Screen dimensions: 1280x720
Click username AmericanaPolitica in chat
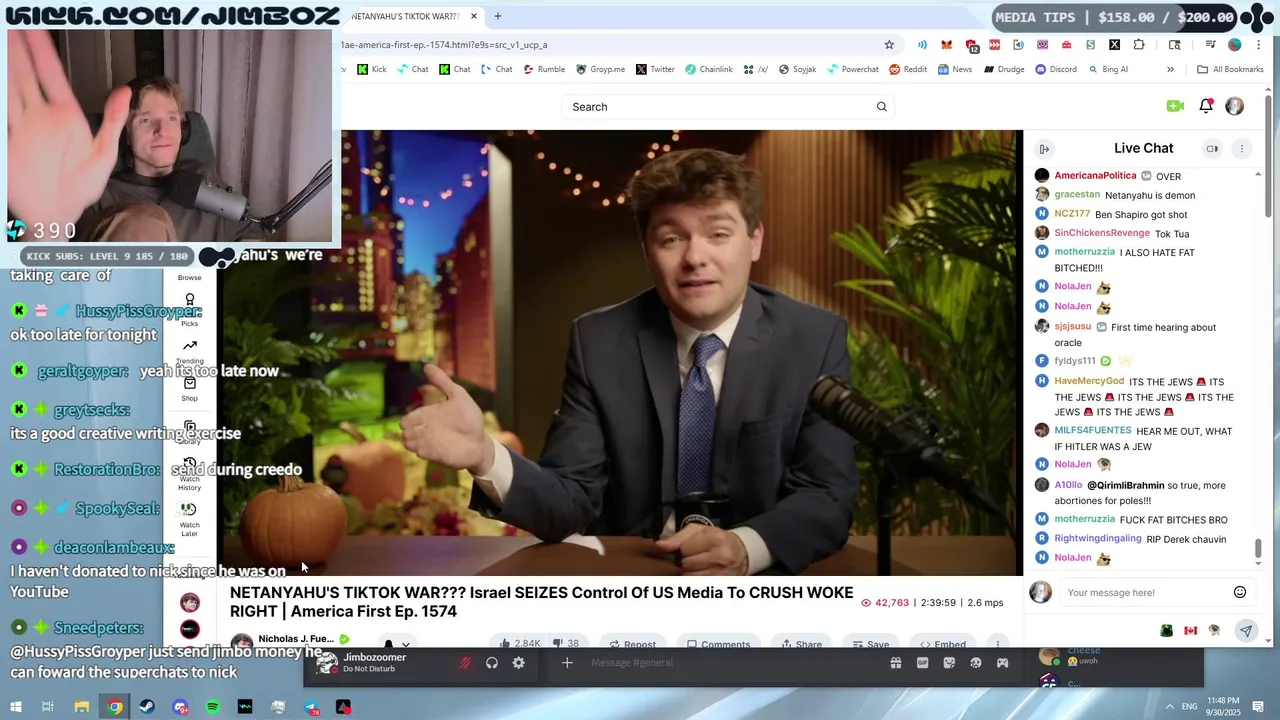click(1095, 176)
